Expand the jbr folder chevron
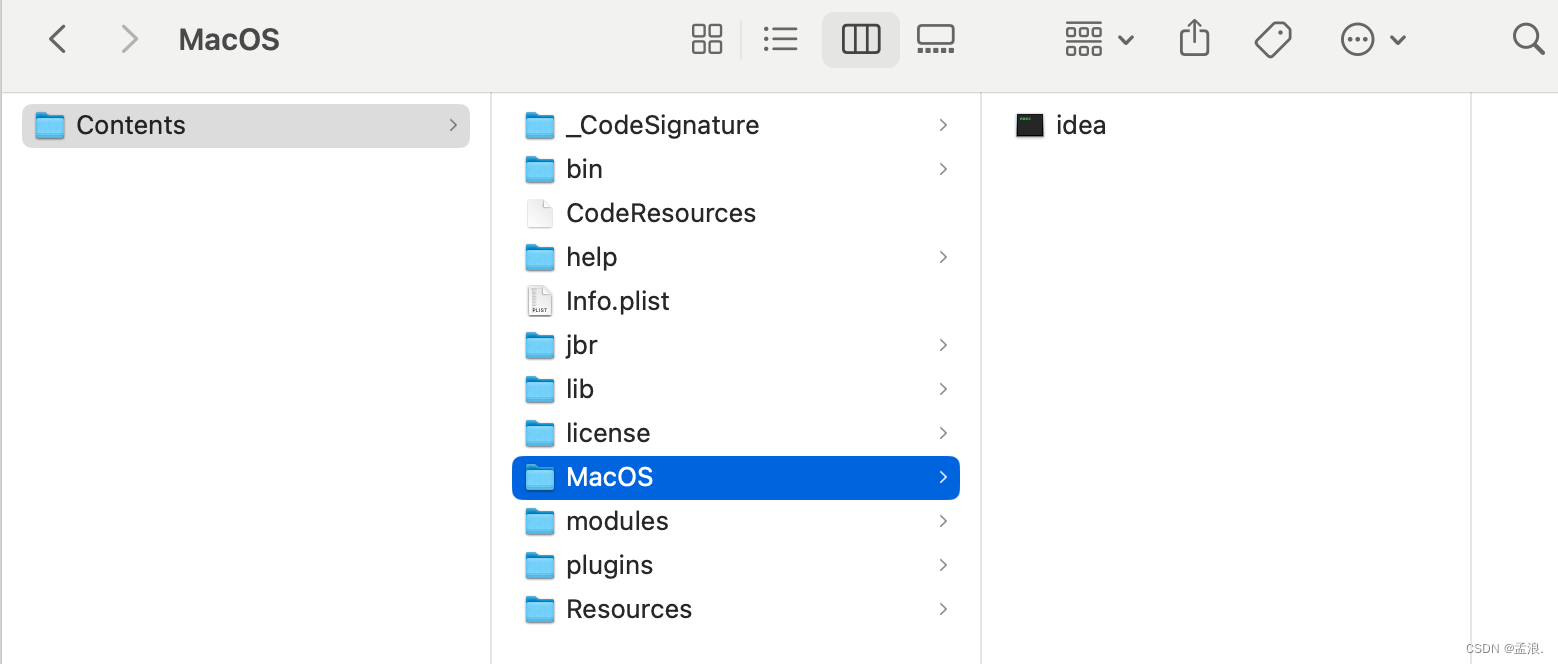This screenshot has width=1558, height=664. (x=943, y=345)
